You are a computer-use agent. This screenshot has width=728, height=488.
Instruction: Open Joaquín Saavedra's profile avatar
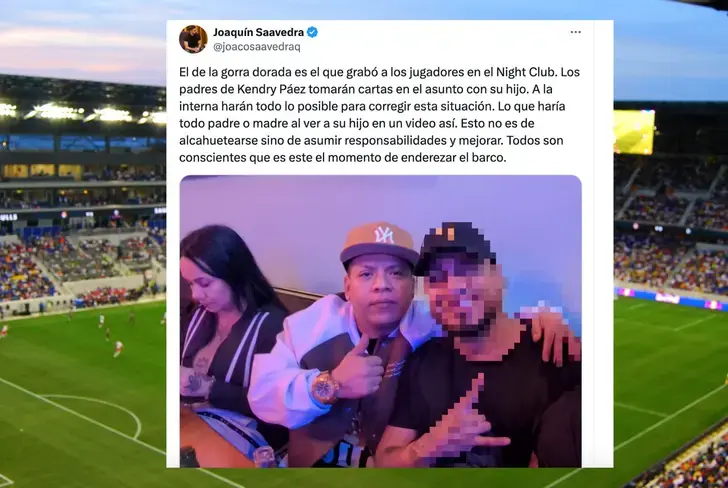[193, 39]
